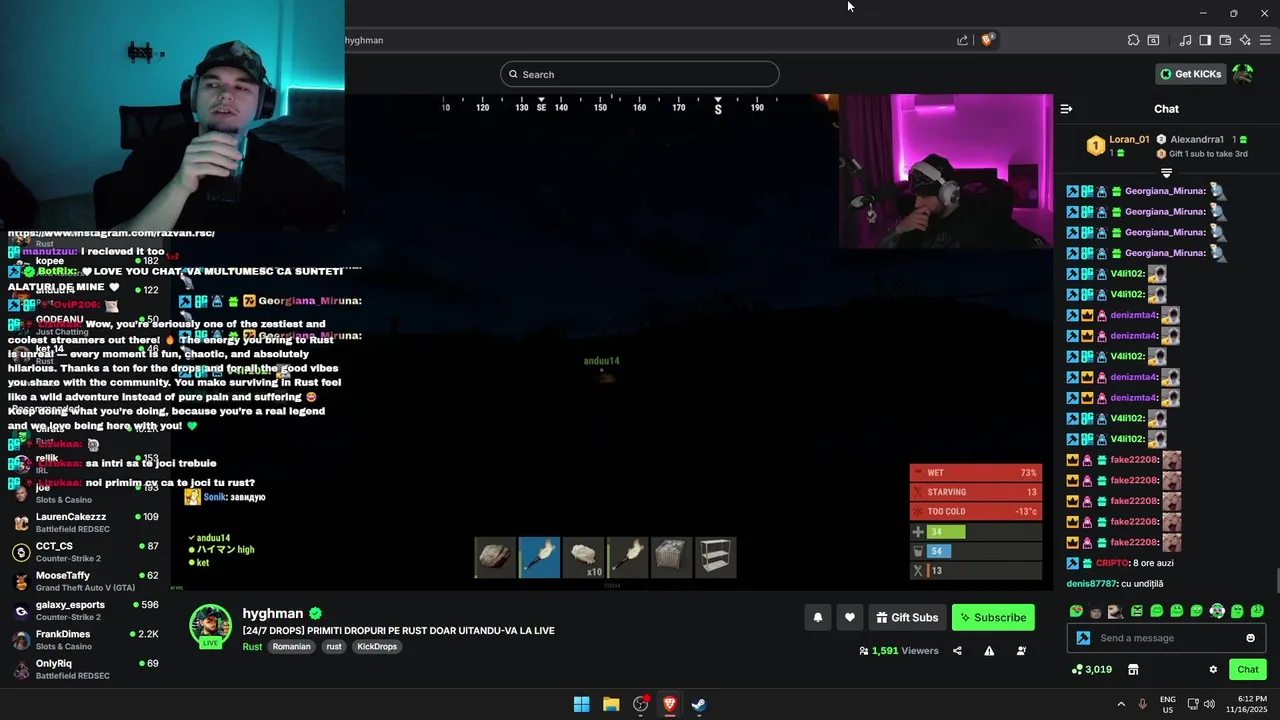
Task: Open the Brave hamburger main menu
Action: (x=1265, y=40)
